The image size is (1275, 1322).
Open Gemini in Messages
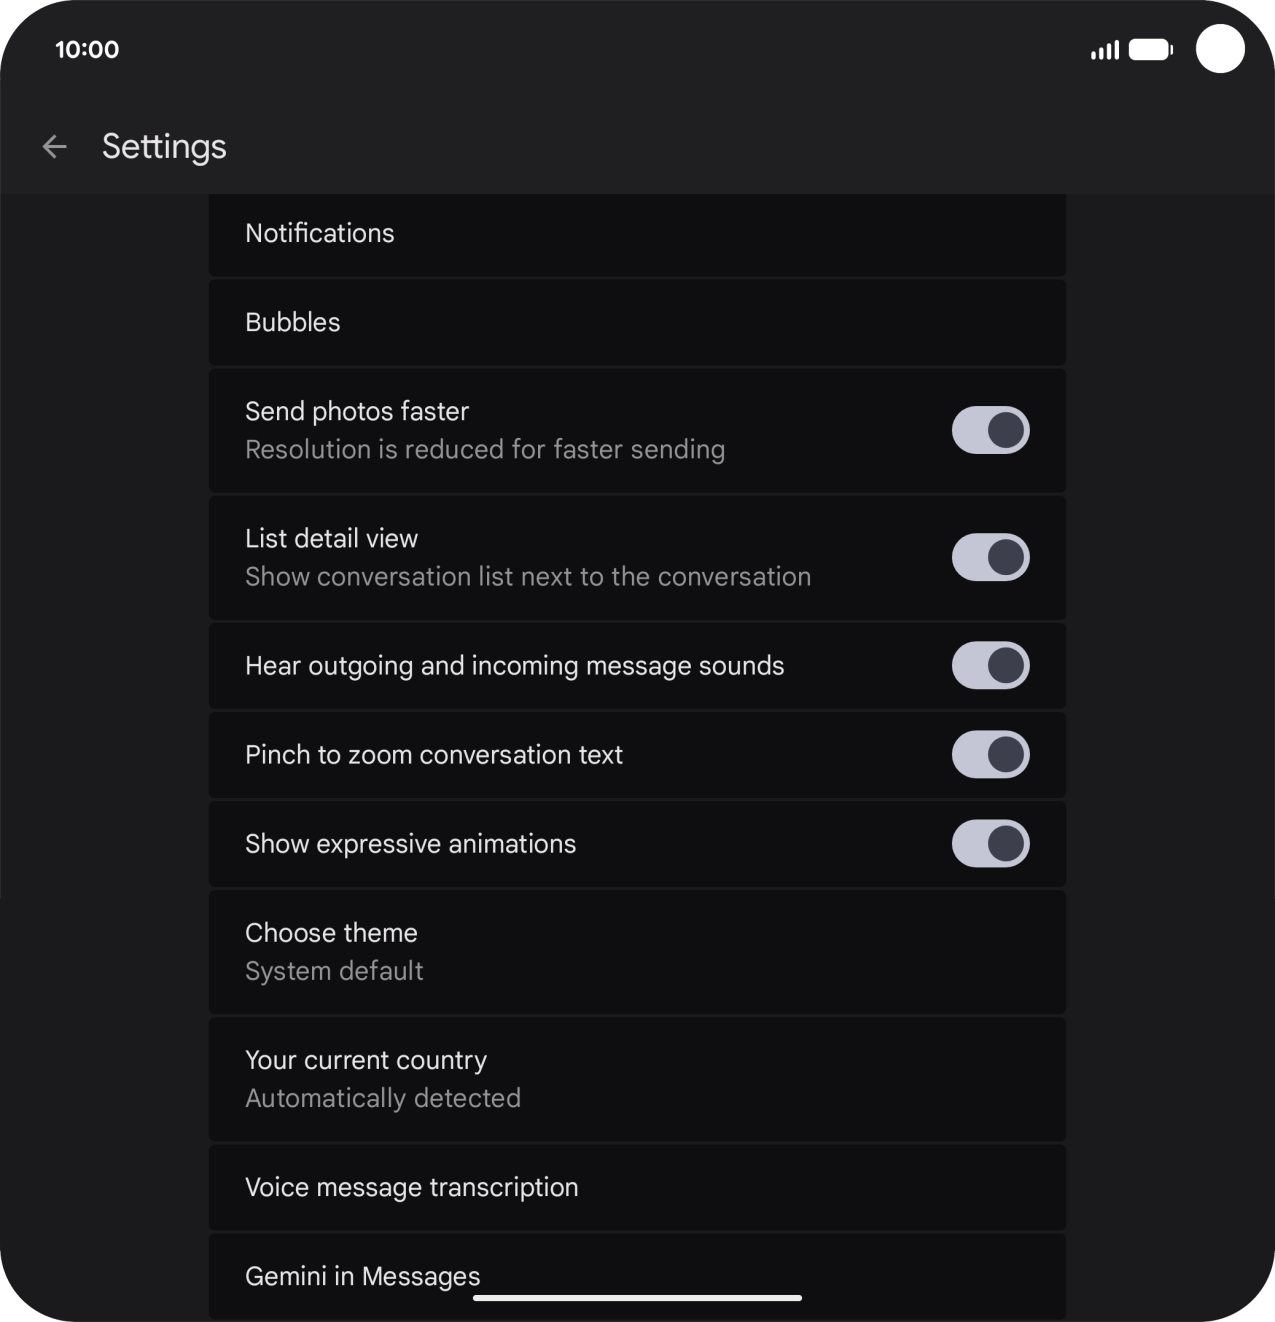(x=637, y=1276)
